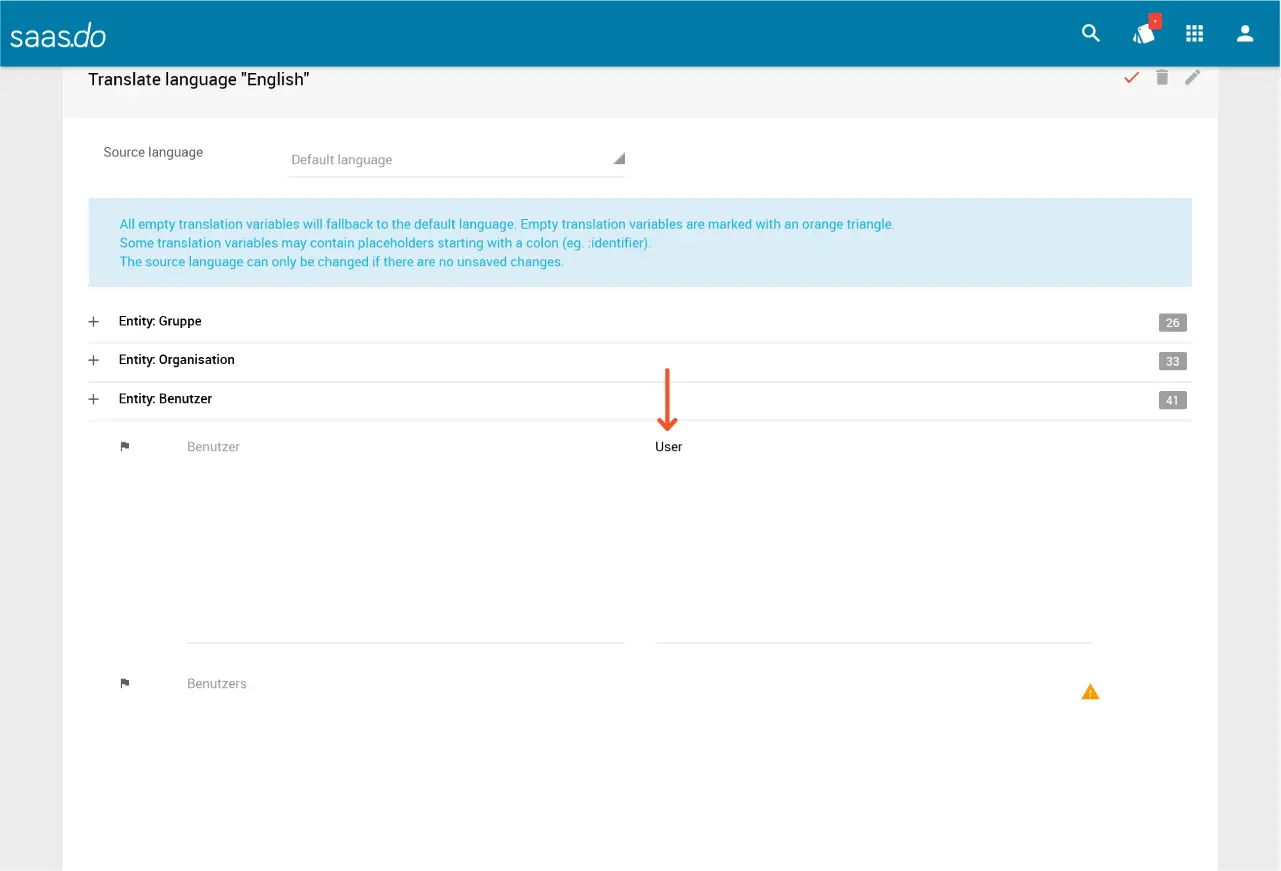Click the "User" translation text field
The width and height of the screenshot is (1281, 871).
pos(872,540)
